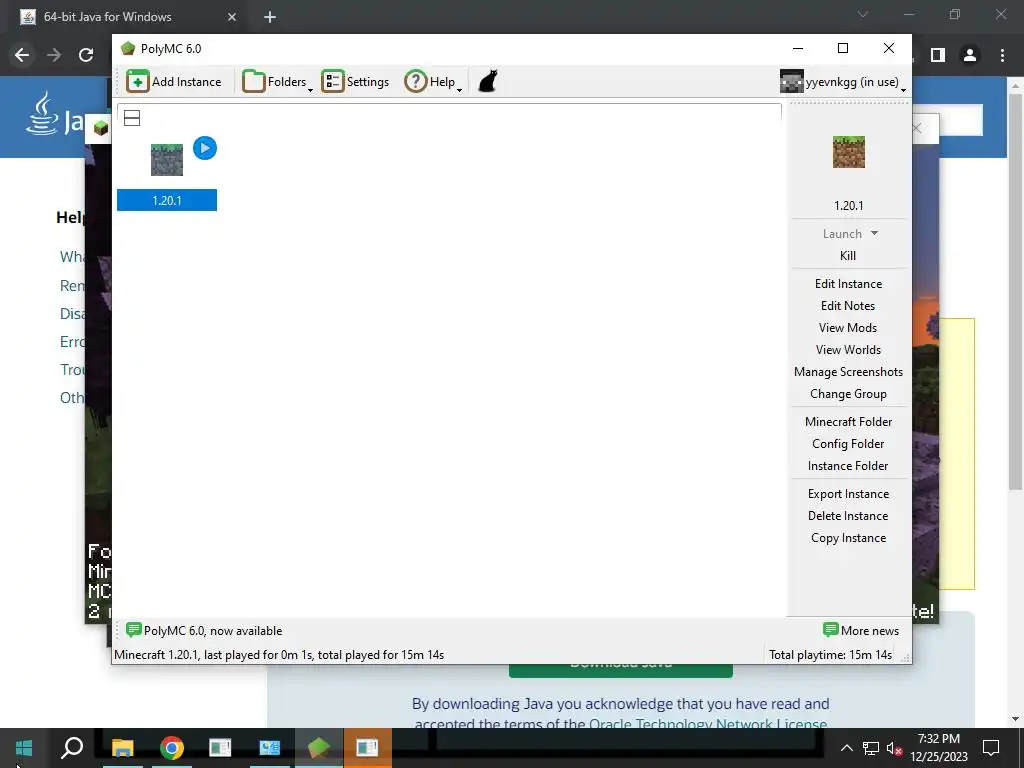The image size is (1024, 768).
Task: Click the black cat icon
Action: pos(488,82)
